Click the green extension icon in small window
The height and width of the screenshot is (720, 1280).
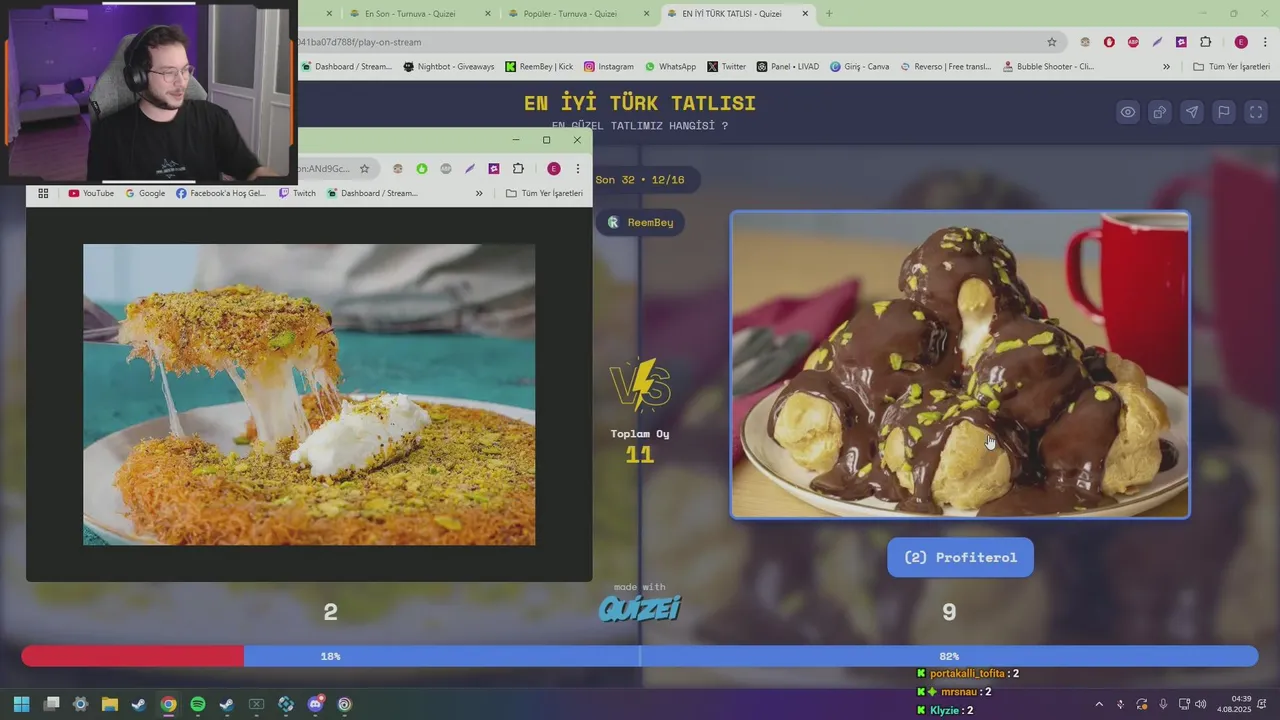(422, 169)
